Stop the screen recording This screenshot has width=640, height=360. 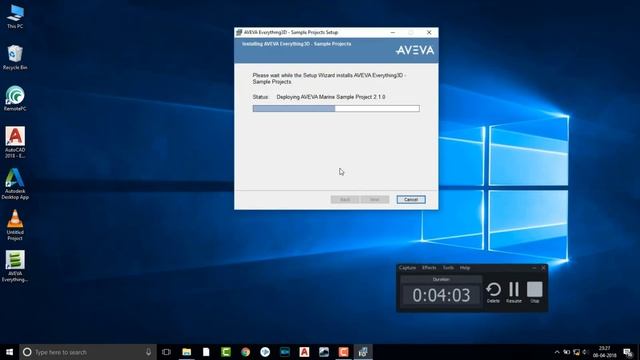click(535, 293)
